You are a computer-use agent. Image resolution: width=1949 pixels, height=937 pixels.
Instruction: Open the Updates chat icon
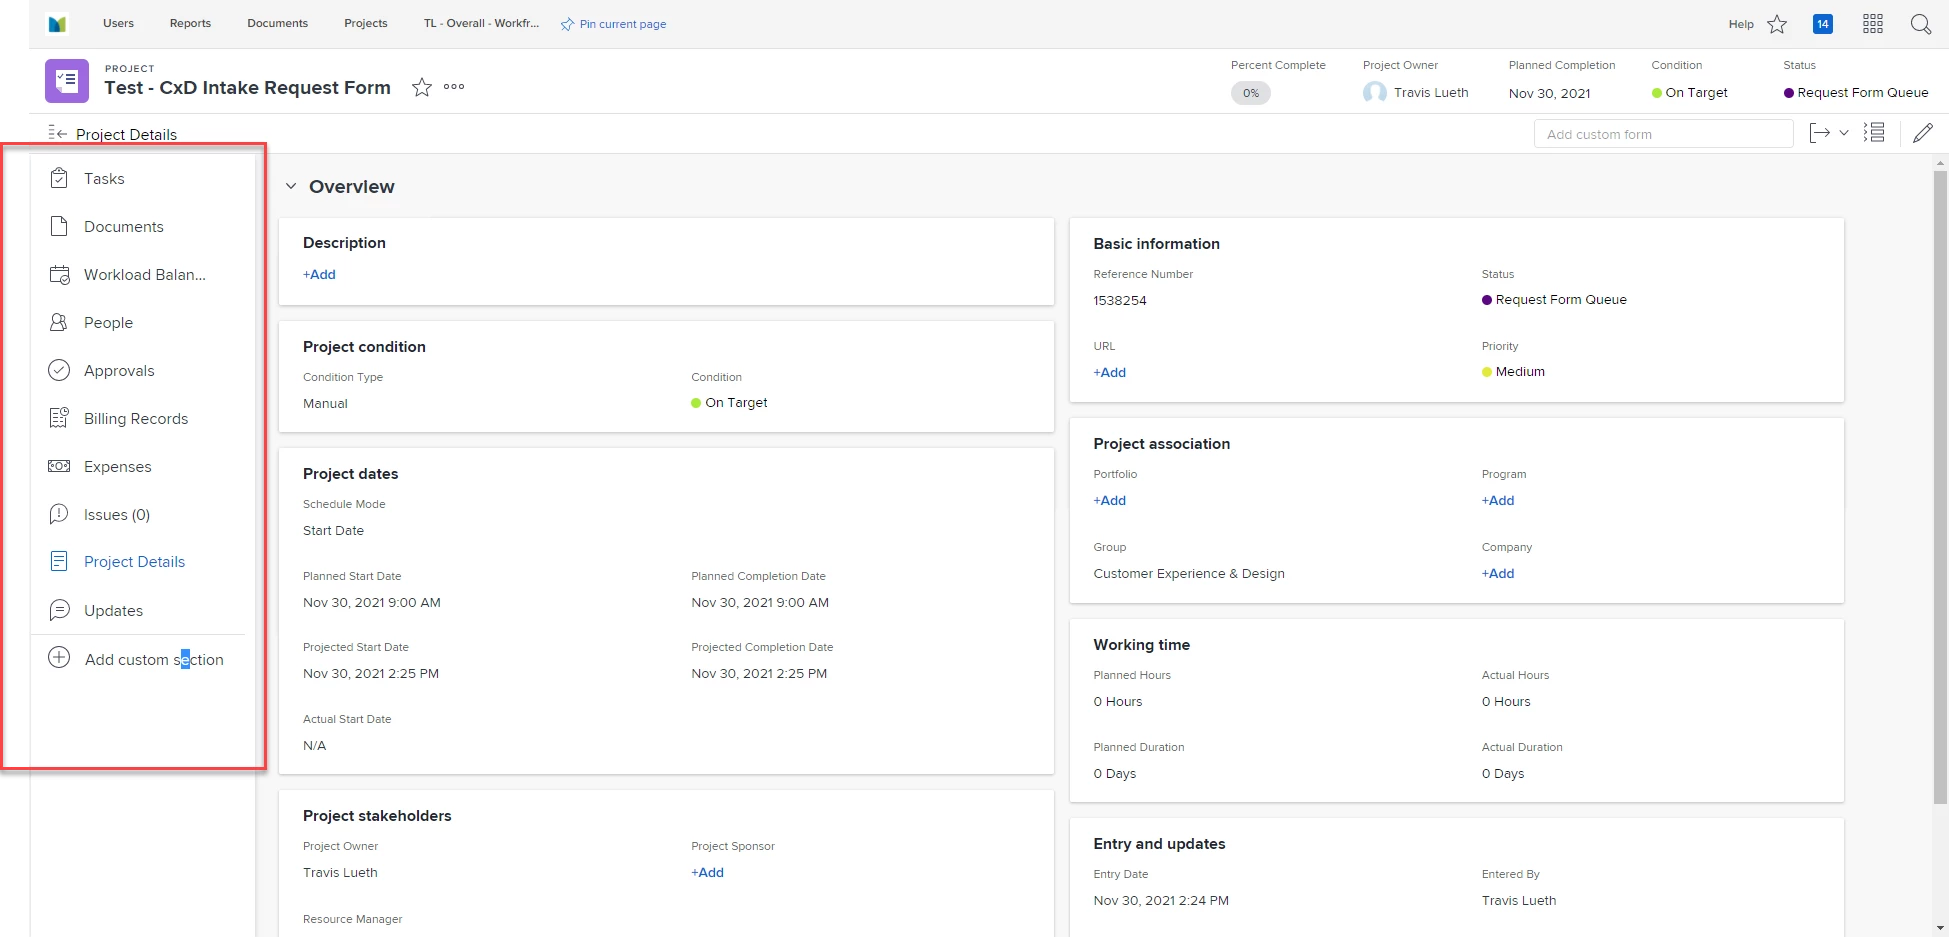(59, 610)
